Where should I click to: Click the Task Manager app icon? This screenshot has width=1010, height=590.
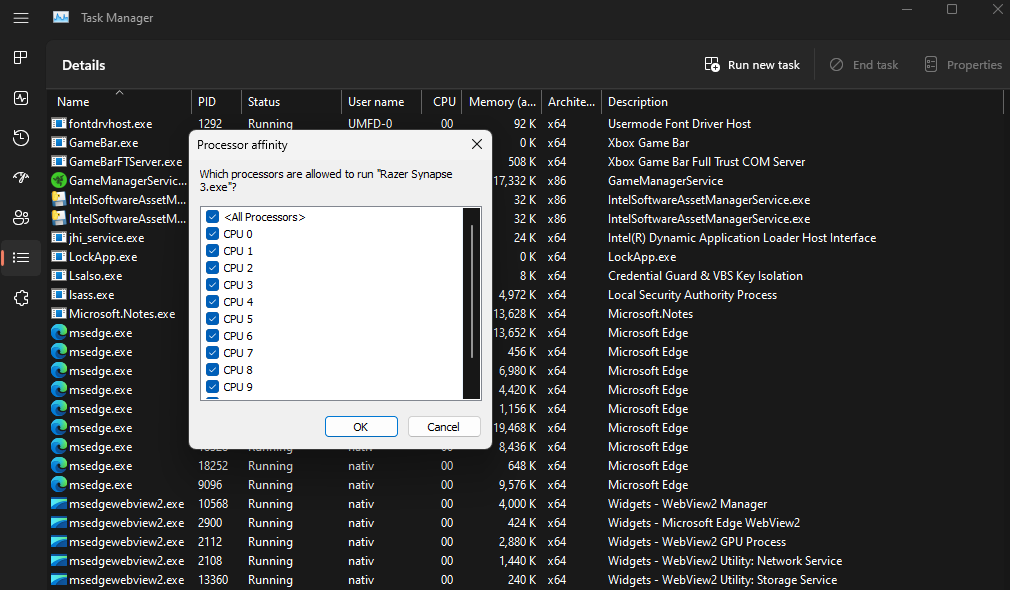[x=61, y=17]
